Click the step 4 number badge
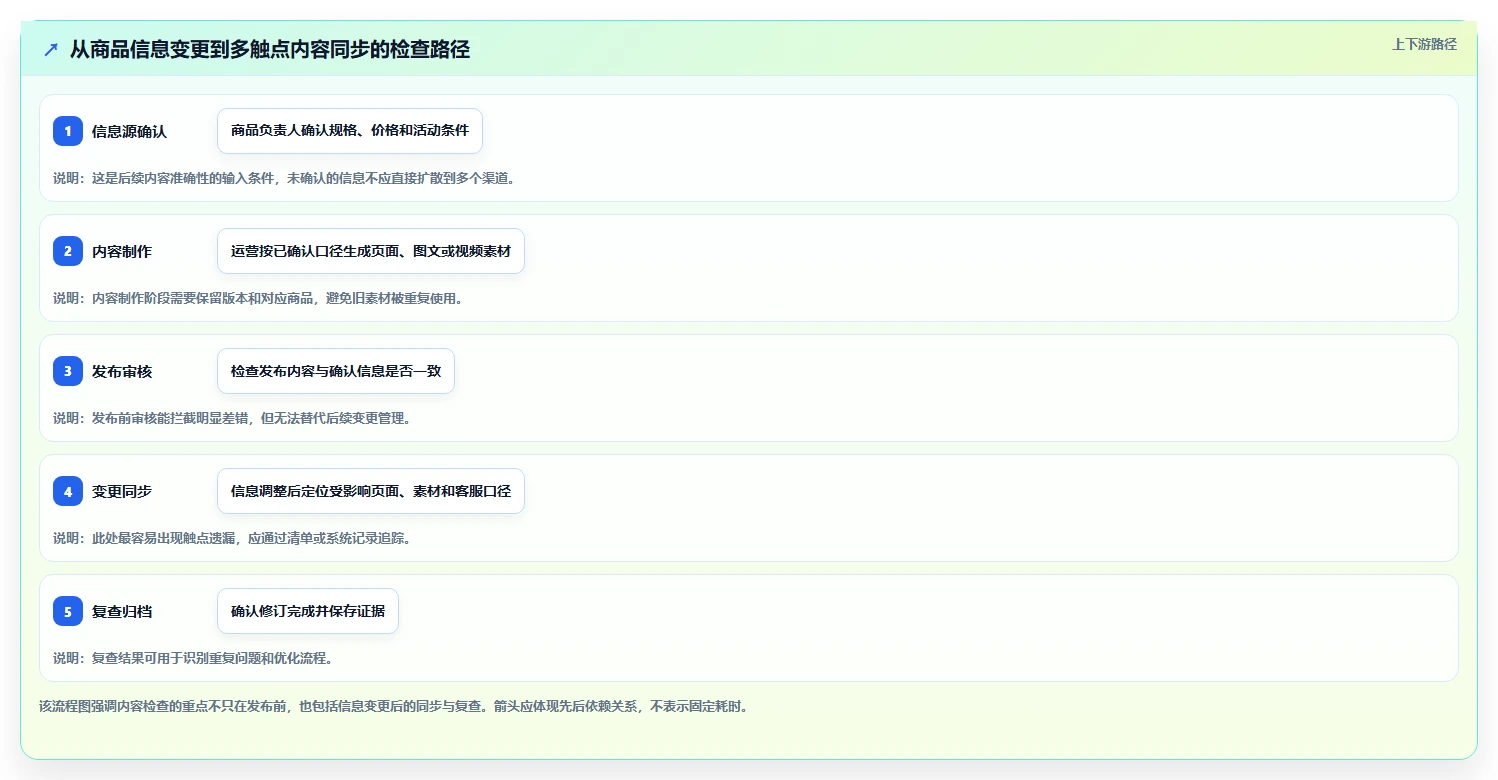1498x780 pixels. (68, 491)
